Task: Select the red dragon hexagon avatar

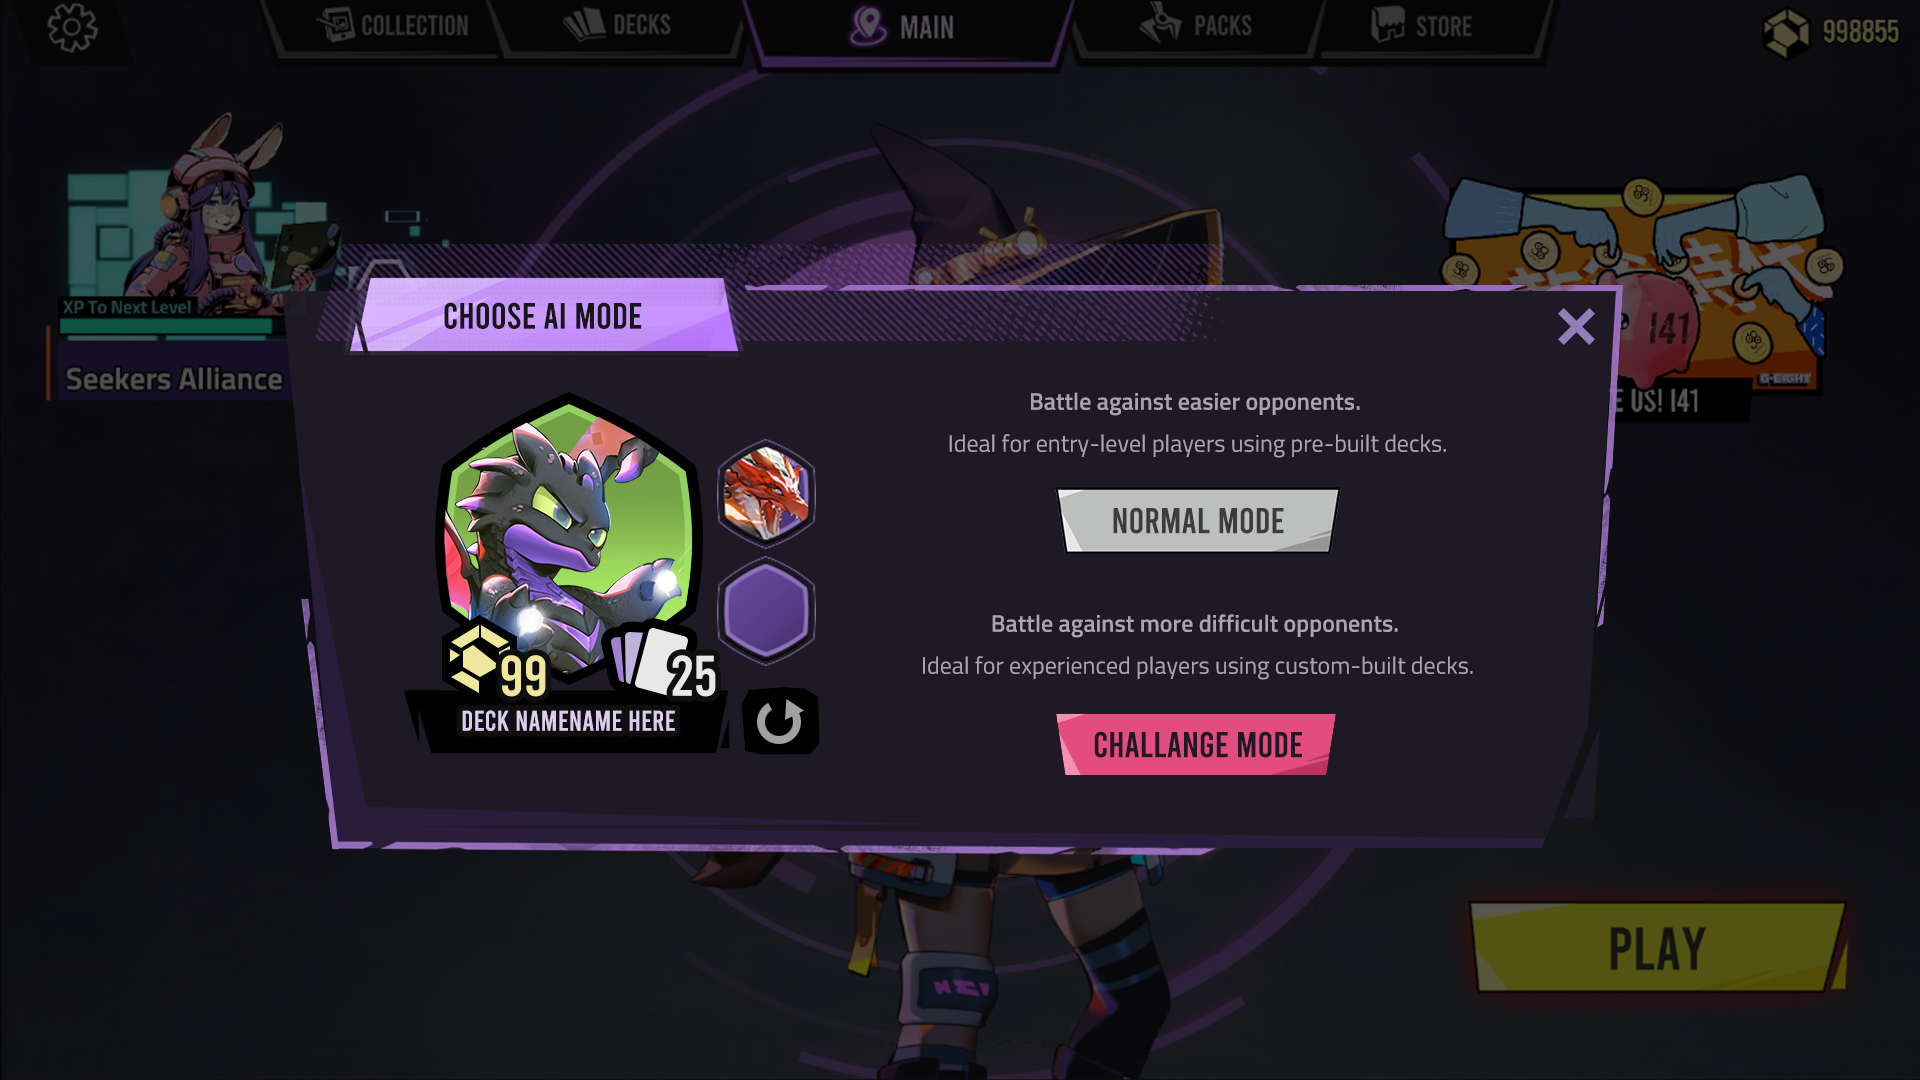Action: tap(766, 494)
